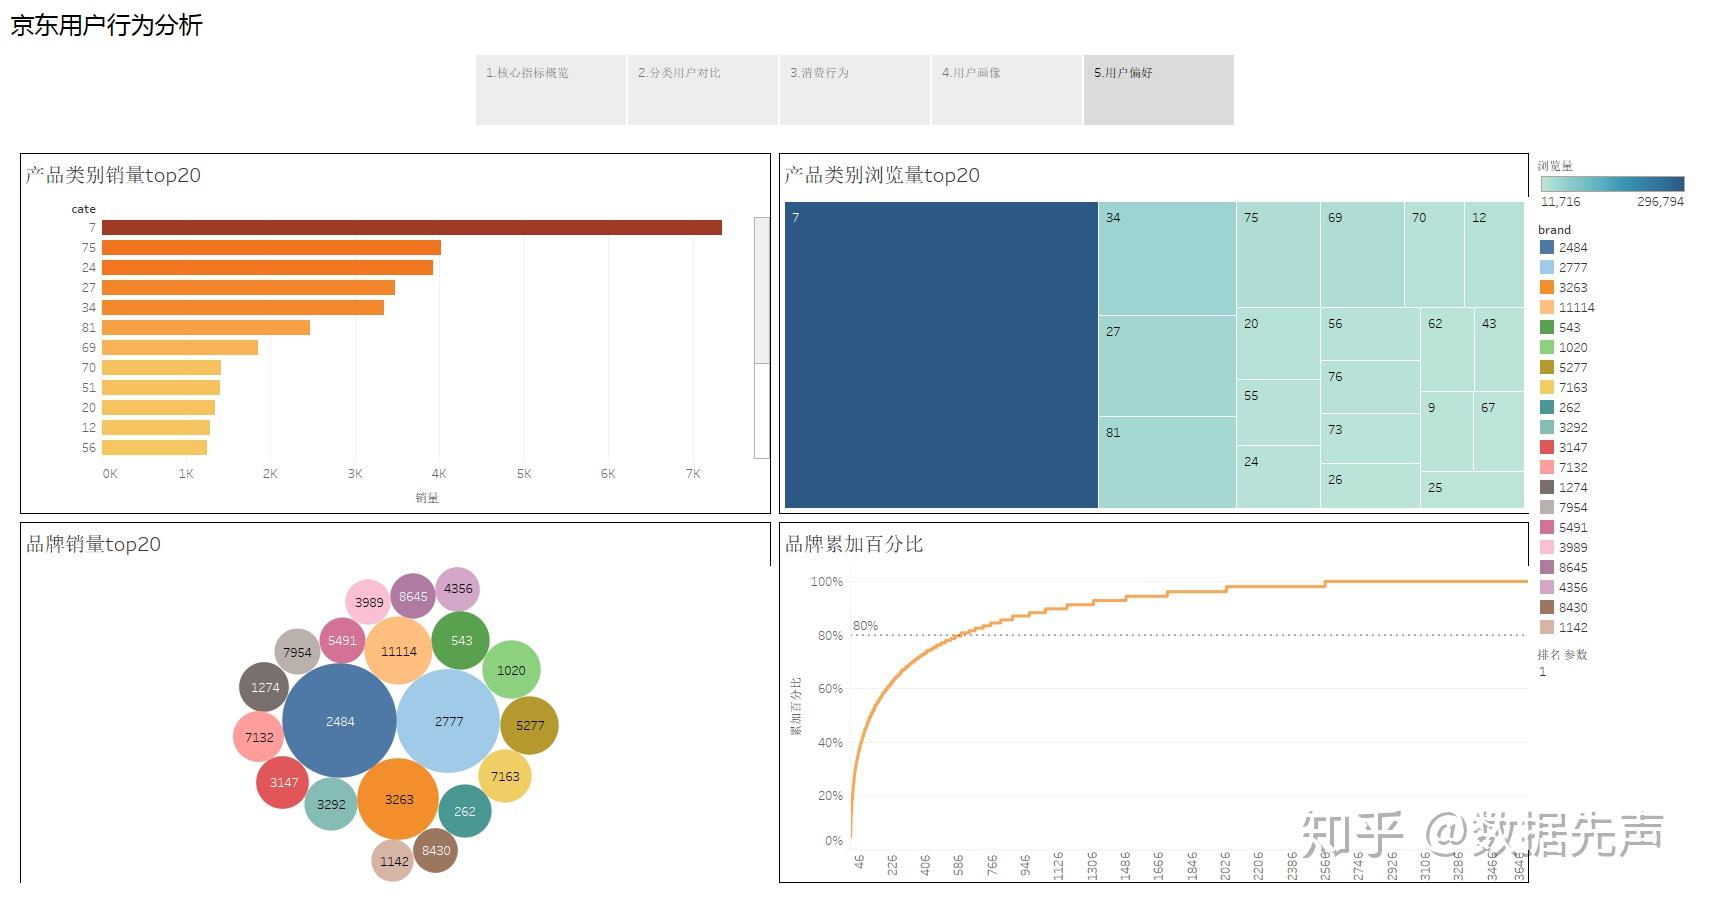Select the 3.消费行为 tab
Image resolution: width=1709 pixels, height=903 pixels.
pyautogui.click(x=854, y=90)
